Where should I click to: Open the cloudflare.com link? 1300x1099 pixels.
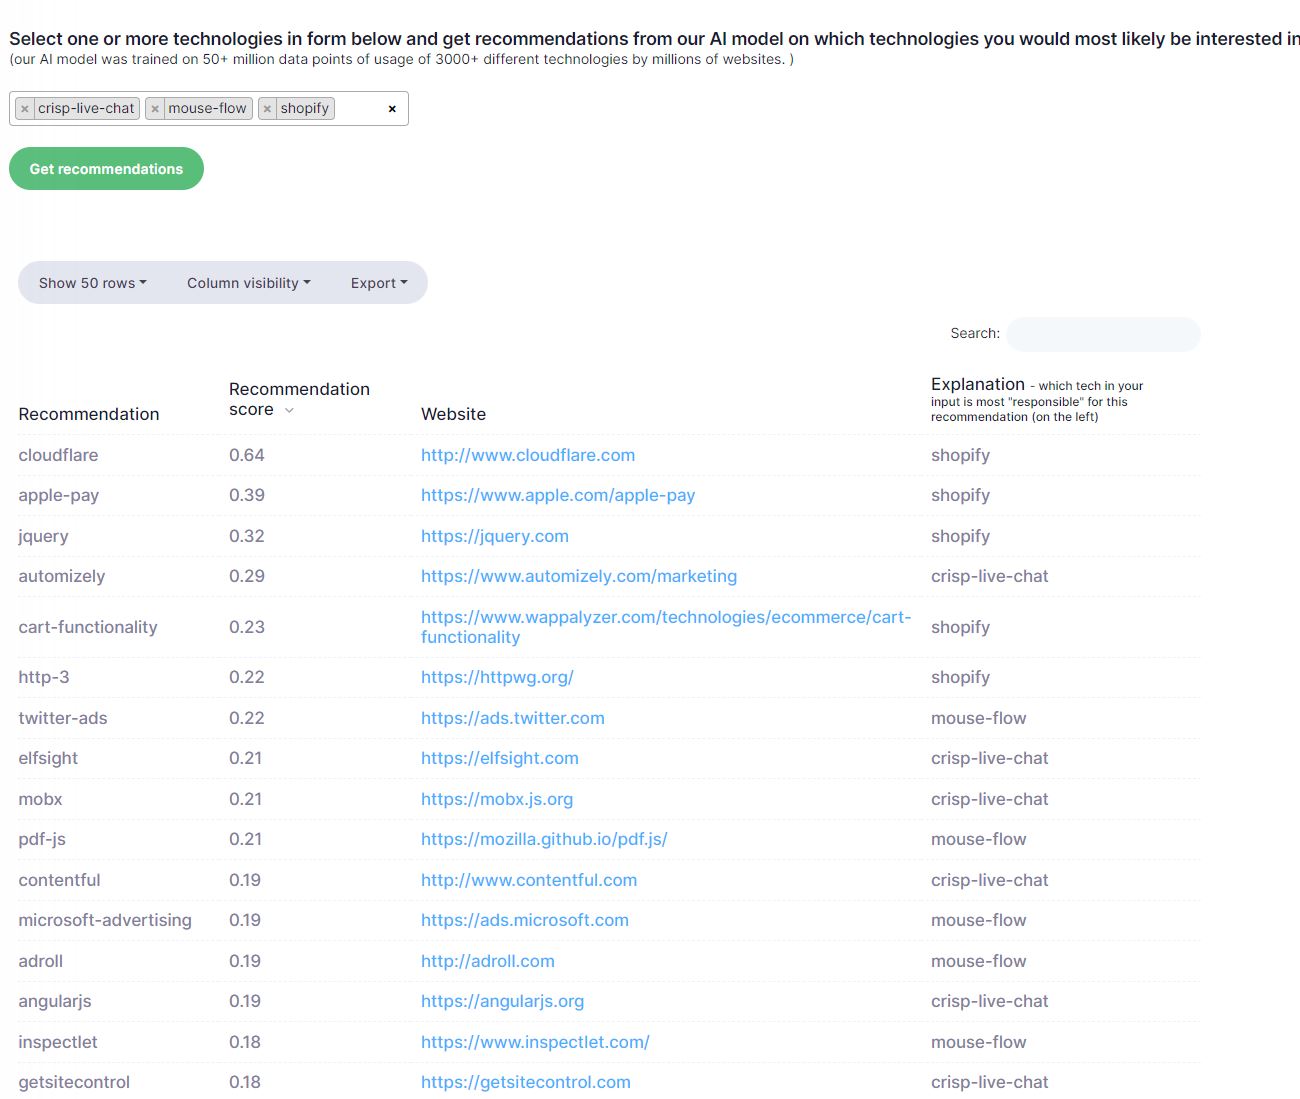coord(528,455)
